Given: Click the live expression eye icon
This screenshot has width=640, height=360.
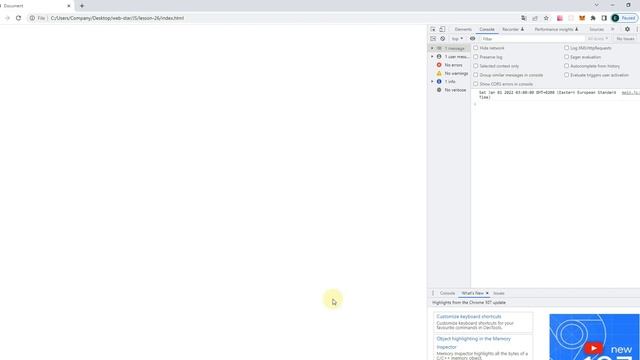Looking at the screenshot, I should click(x=472, y=39).
